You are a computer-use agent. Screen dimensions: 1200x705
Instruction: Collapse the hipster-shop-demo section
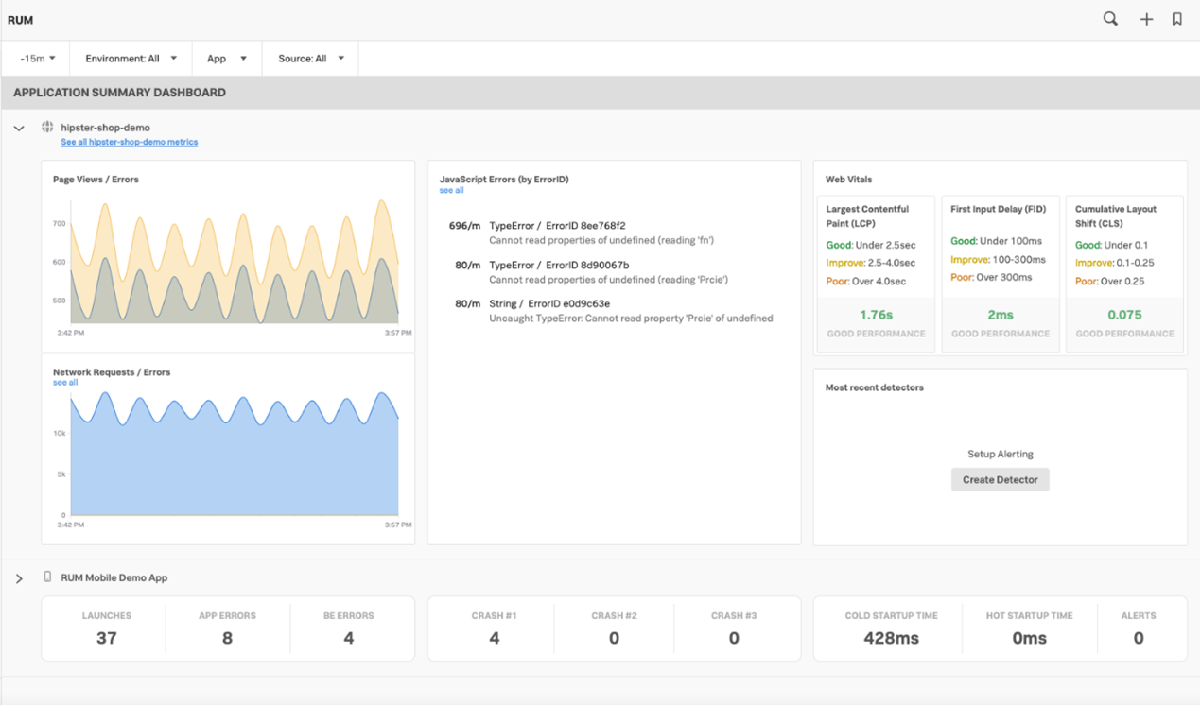19,128
